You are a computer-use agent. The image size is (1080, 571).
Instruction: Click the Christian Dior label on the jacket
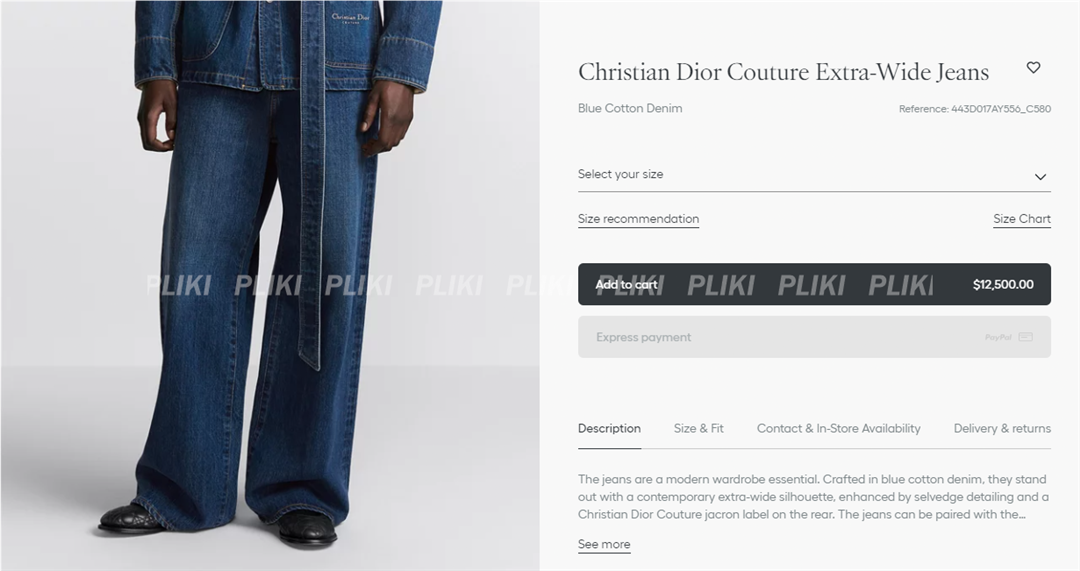pos(351,18)
